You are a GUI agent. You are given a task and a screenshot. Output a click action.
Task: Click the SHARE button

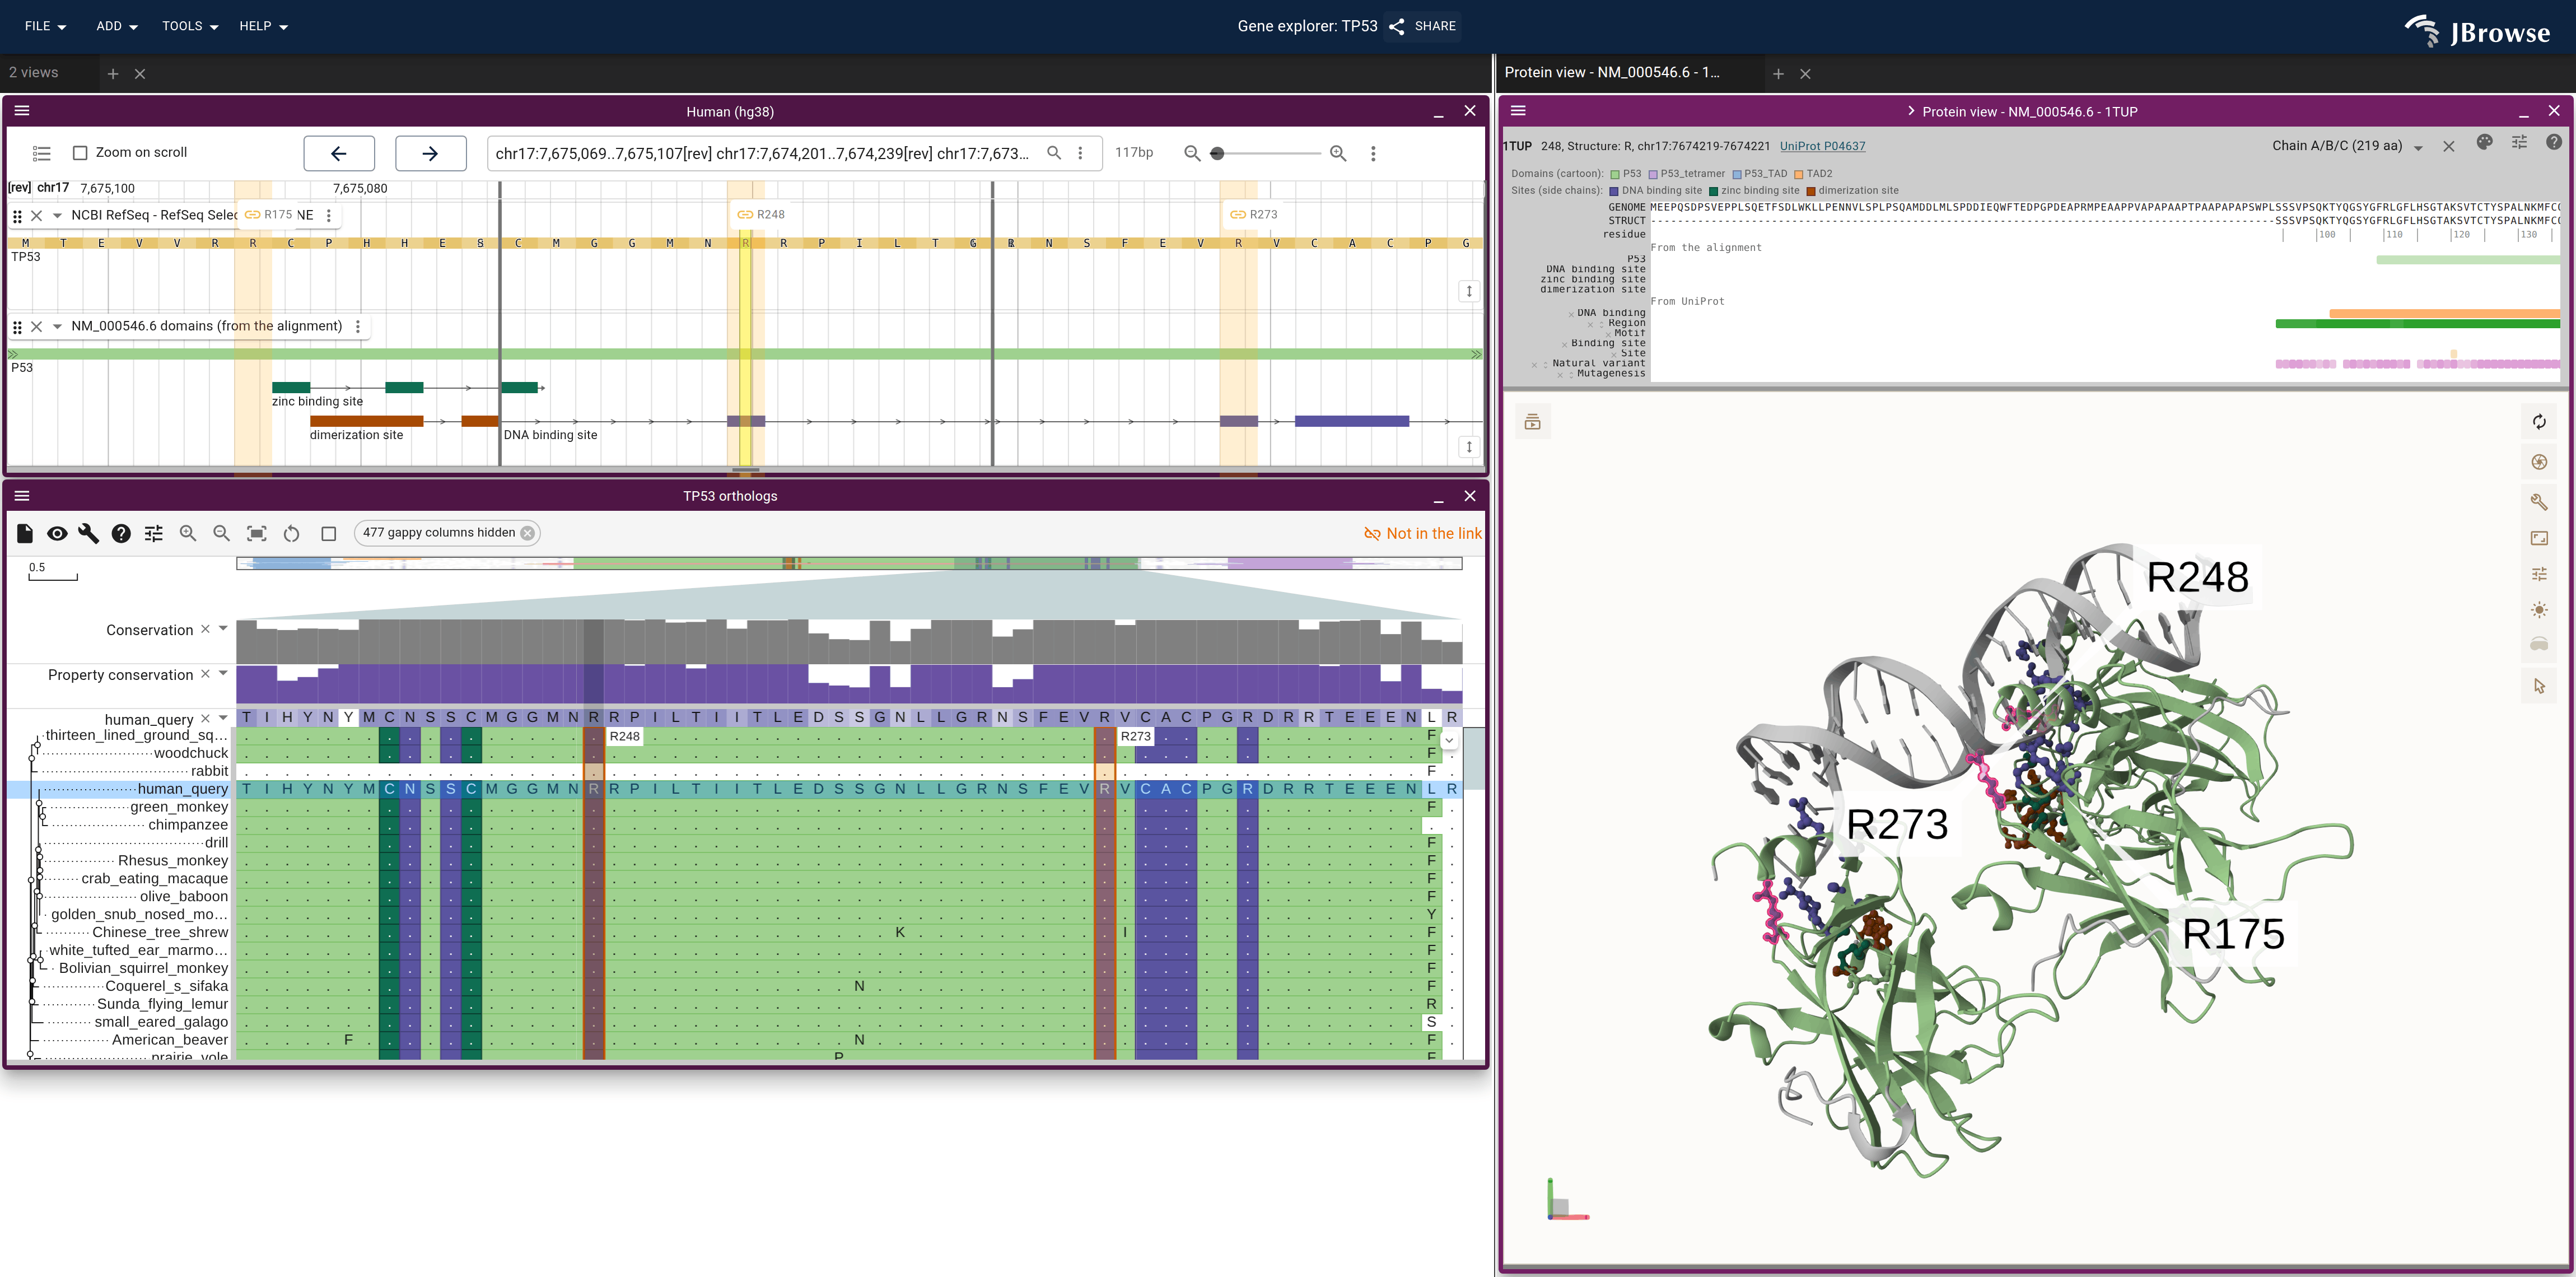point(1423,26)
